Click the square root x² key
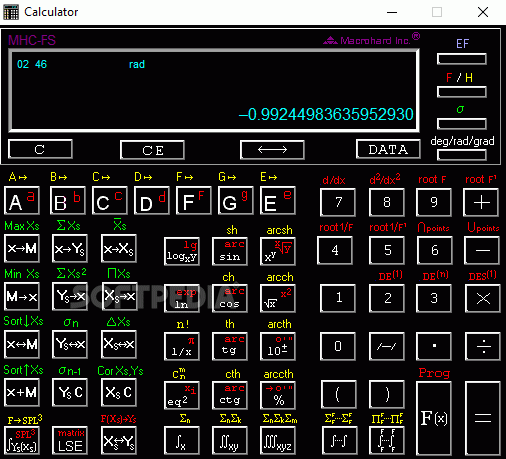The image size is (506, 459). pos(277,298)
